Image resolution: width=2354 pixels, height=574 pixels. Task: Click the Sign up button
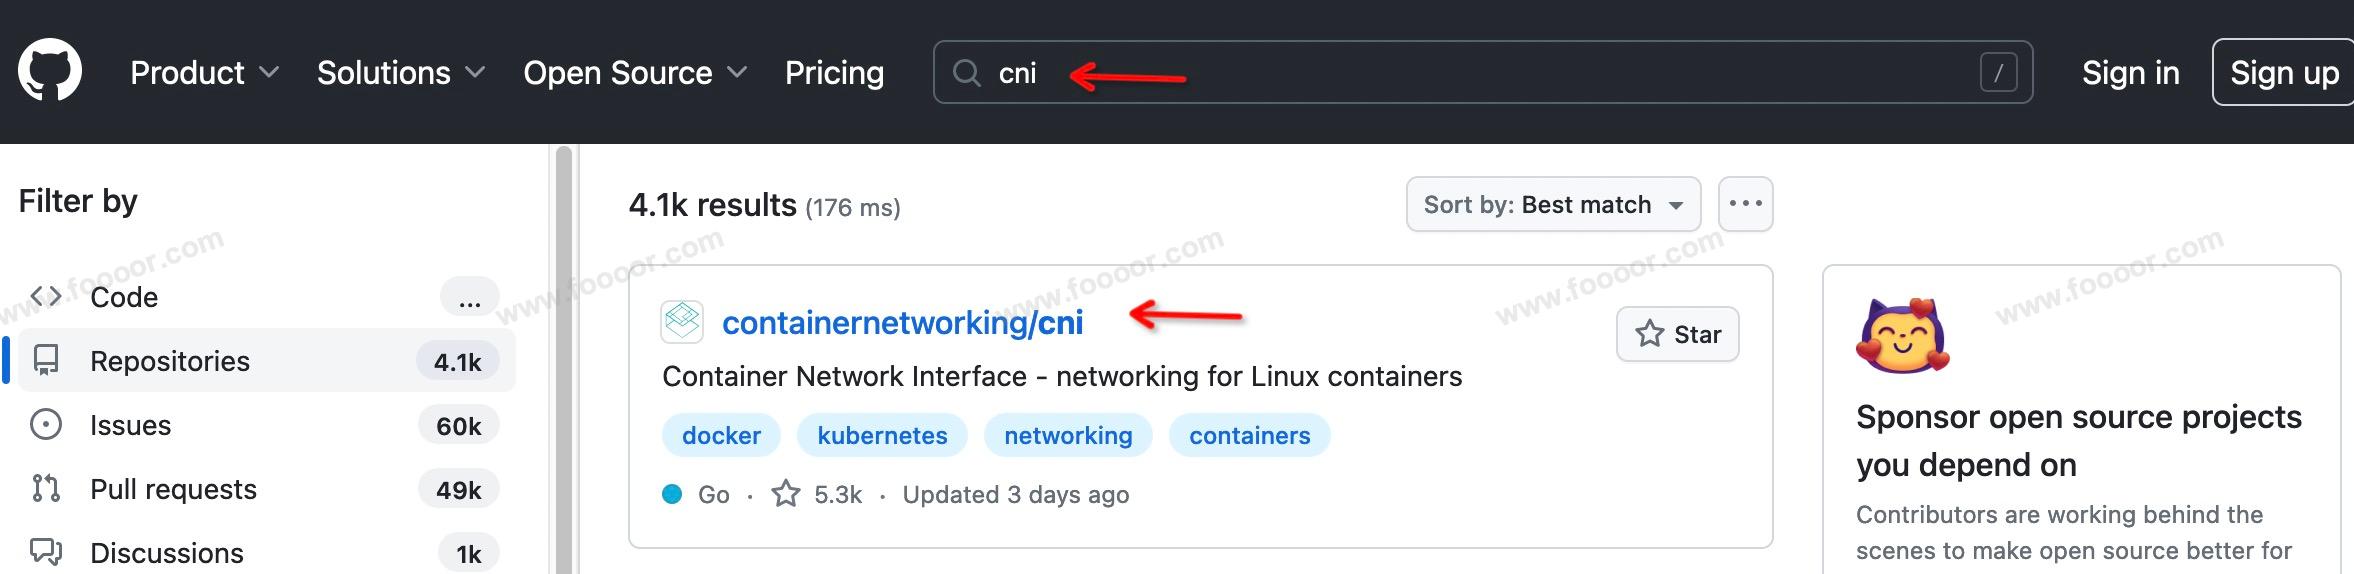click(2284, 73)
